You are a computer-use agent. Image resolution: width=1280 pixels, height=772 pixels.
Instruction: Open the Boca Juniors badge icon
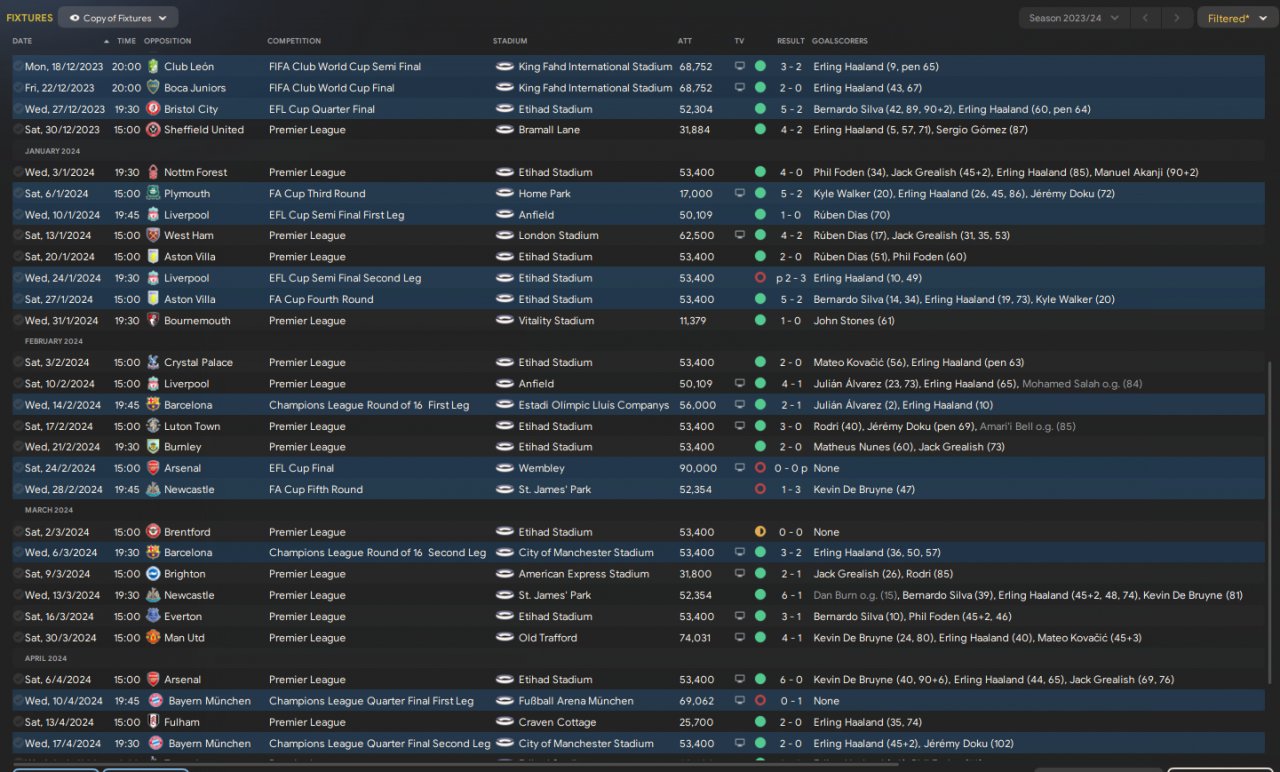click(x=153, y=87)
